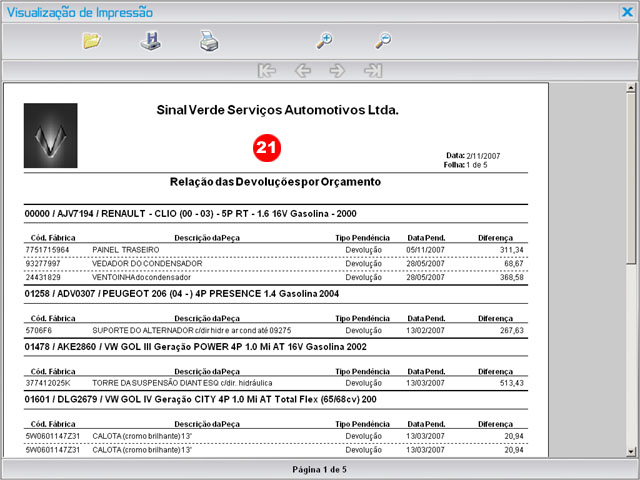Viewport: 640px width, 480px height.
Task: Click the vertical scrollbar thumb
Action: (x=631, y=178)
